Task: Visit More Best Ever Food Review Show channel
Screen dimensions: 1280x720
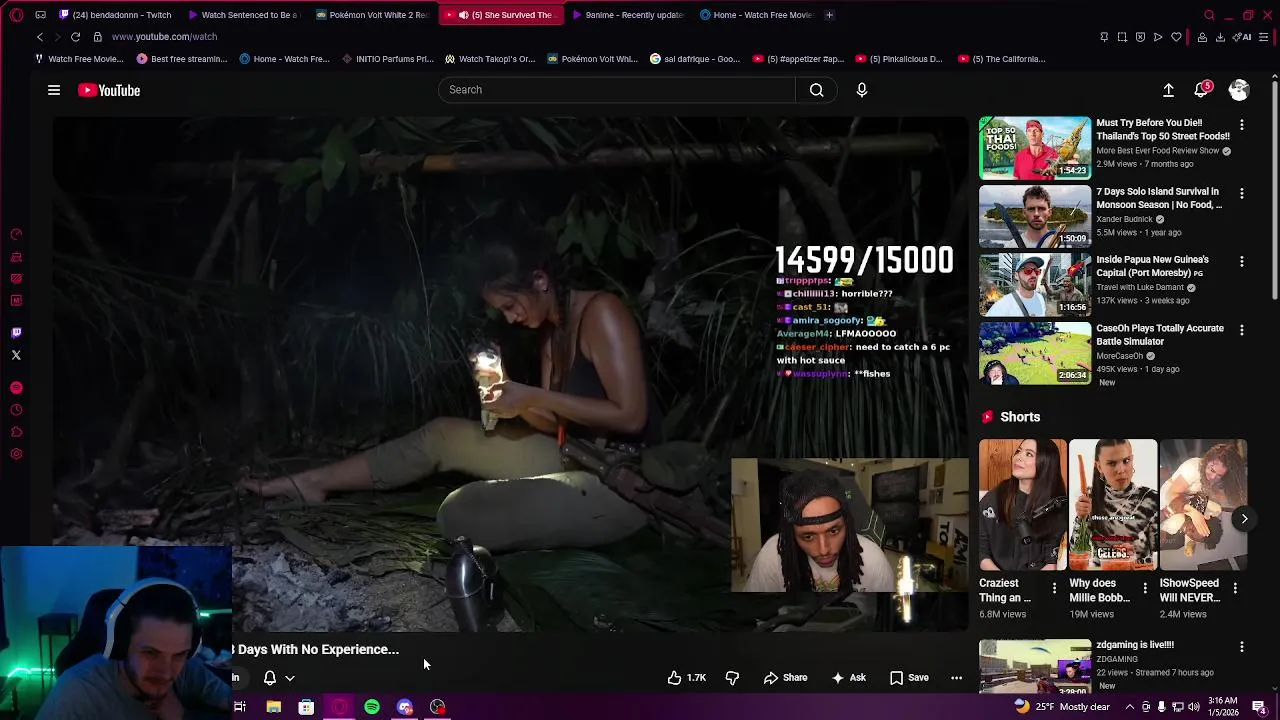Action: coord(1157,150)
